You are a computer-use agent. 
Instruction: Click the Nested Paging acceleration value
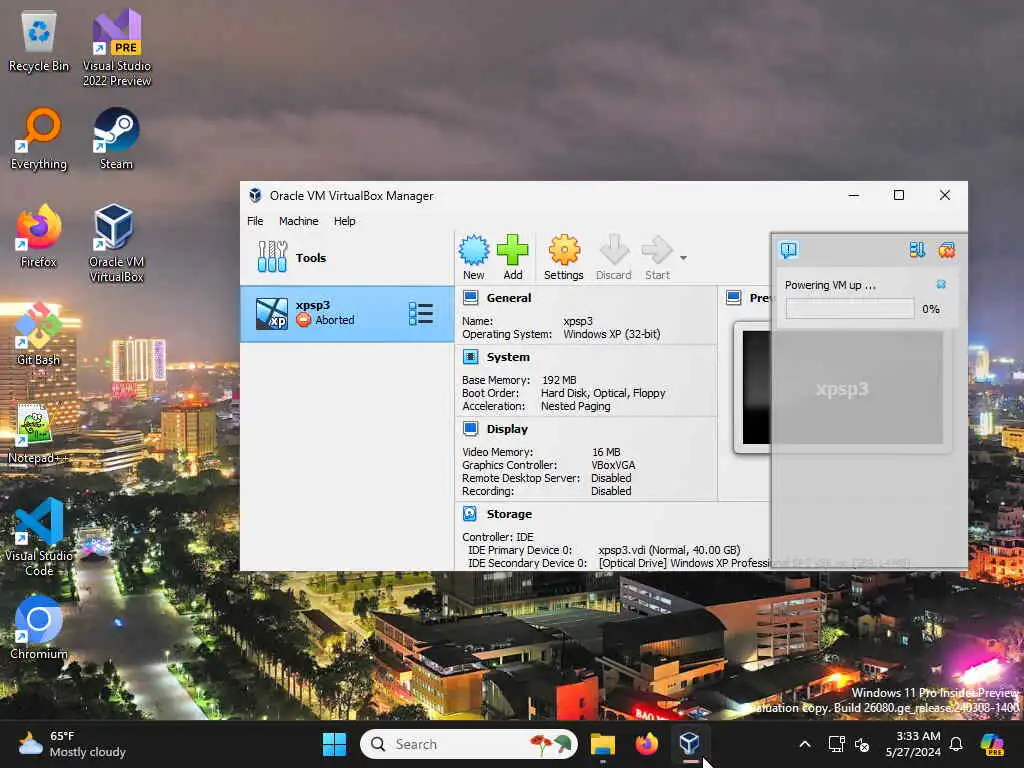click(x=575, y=406)
